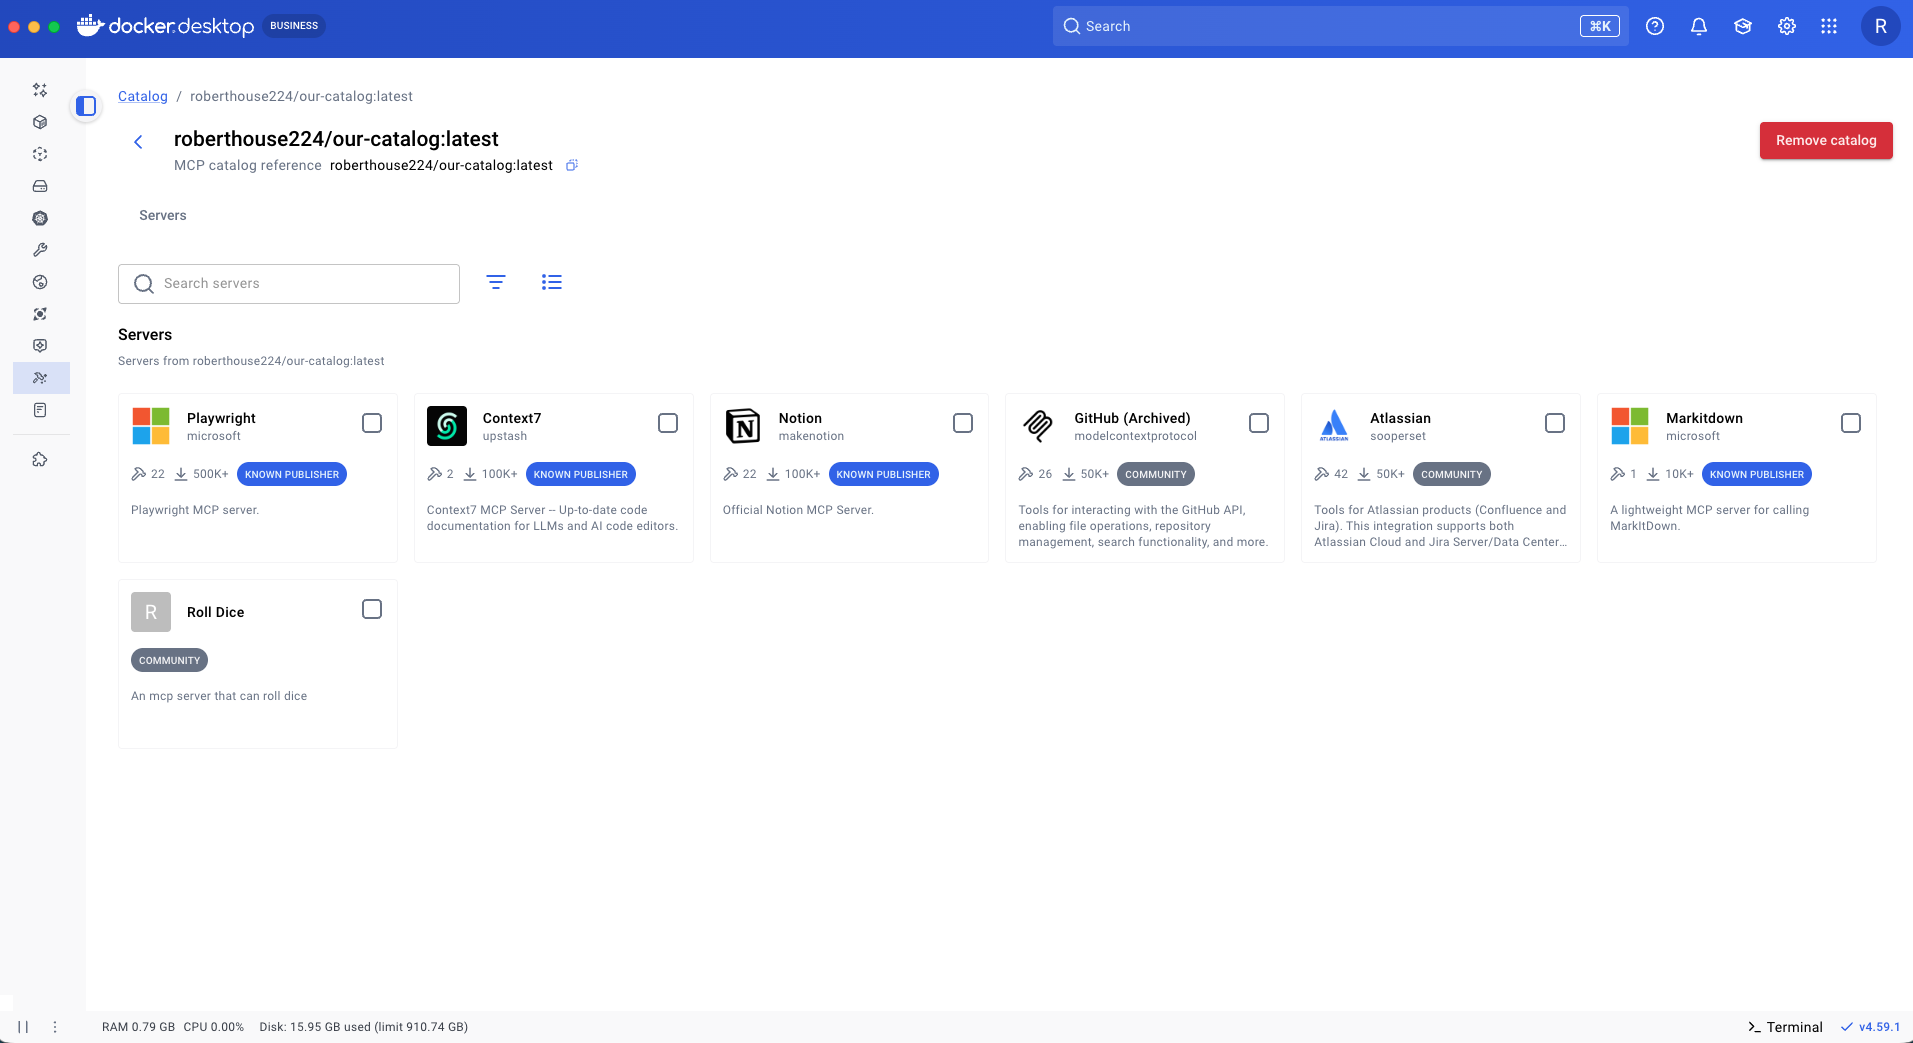The width and height of the screenshot is (1913, 1043).
Task: Select the Notion server checkbox
Action: pos(963,423)
